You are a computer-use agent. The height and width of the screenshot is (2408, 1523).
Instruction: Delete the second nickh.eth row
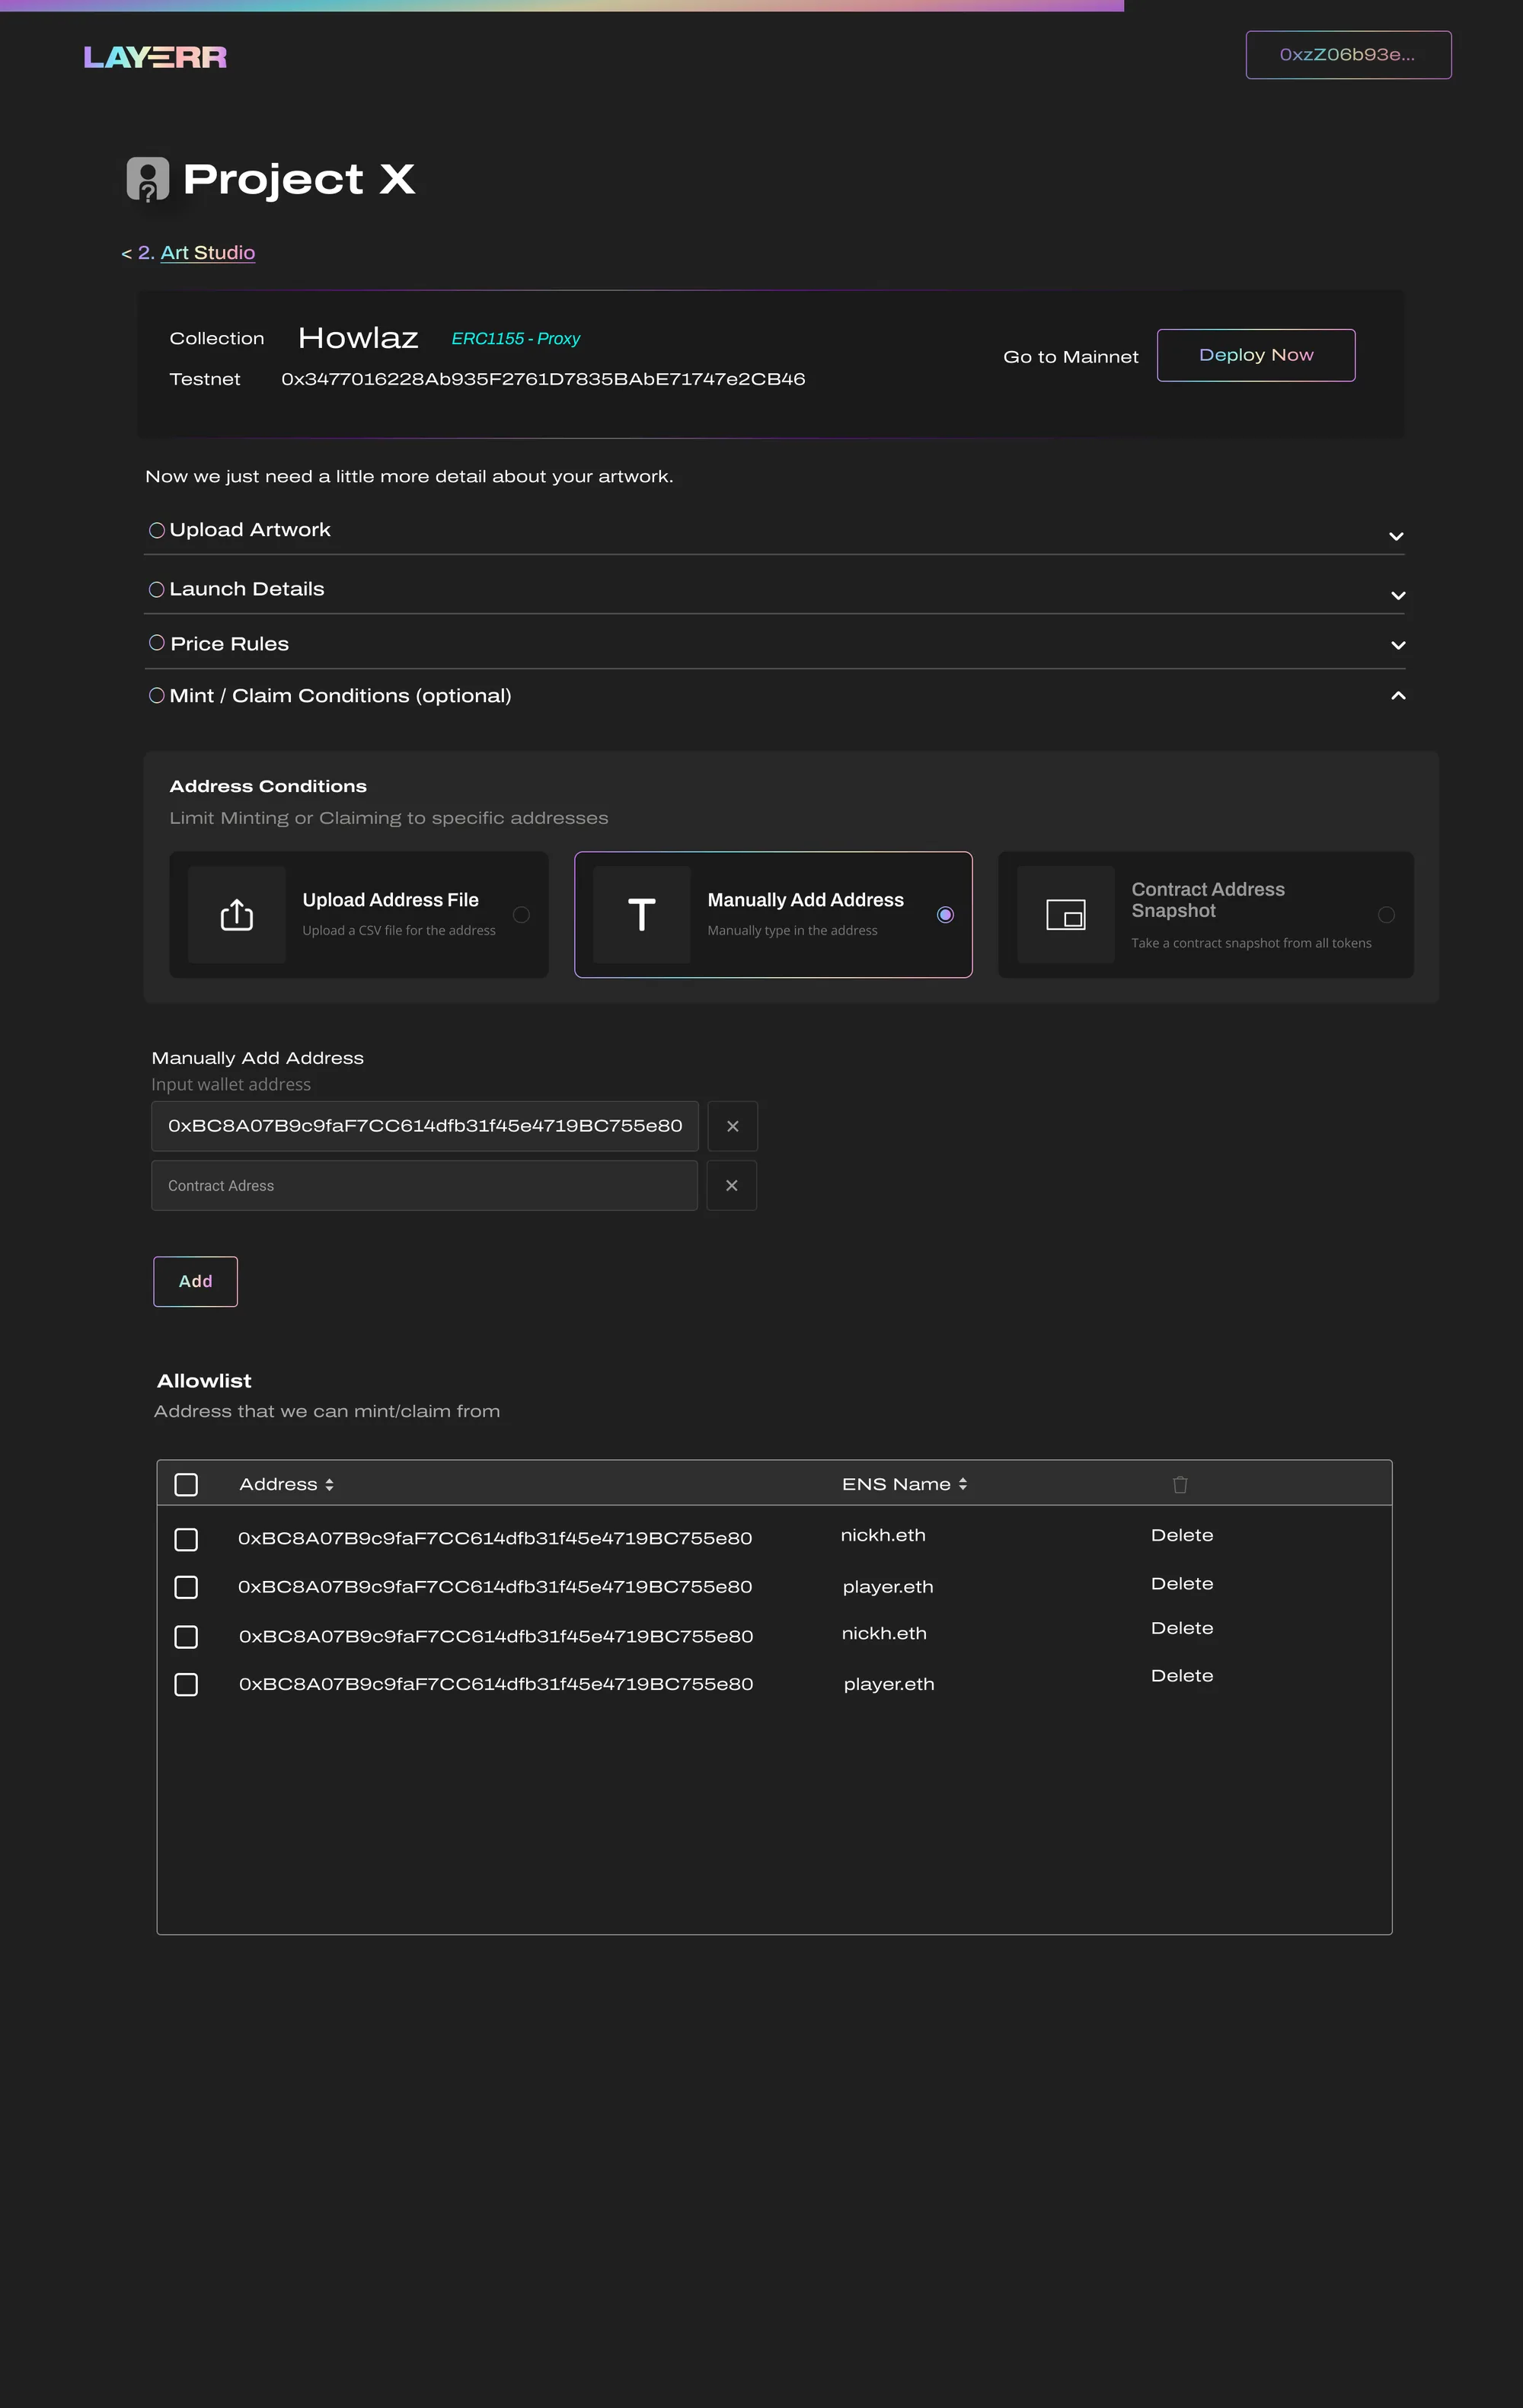click(1182, 1628)
